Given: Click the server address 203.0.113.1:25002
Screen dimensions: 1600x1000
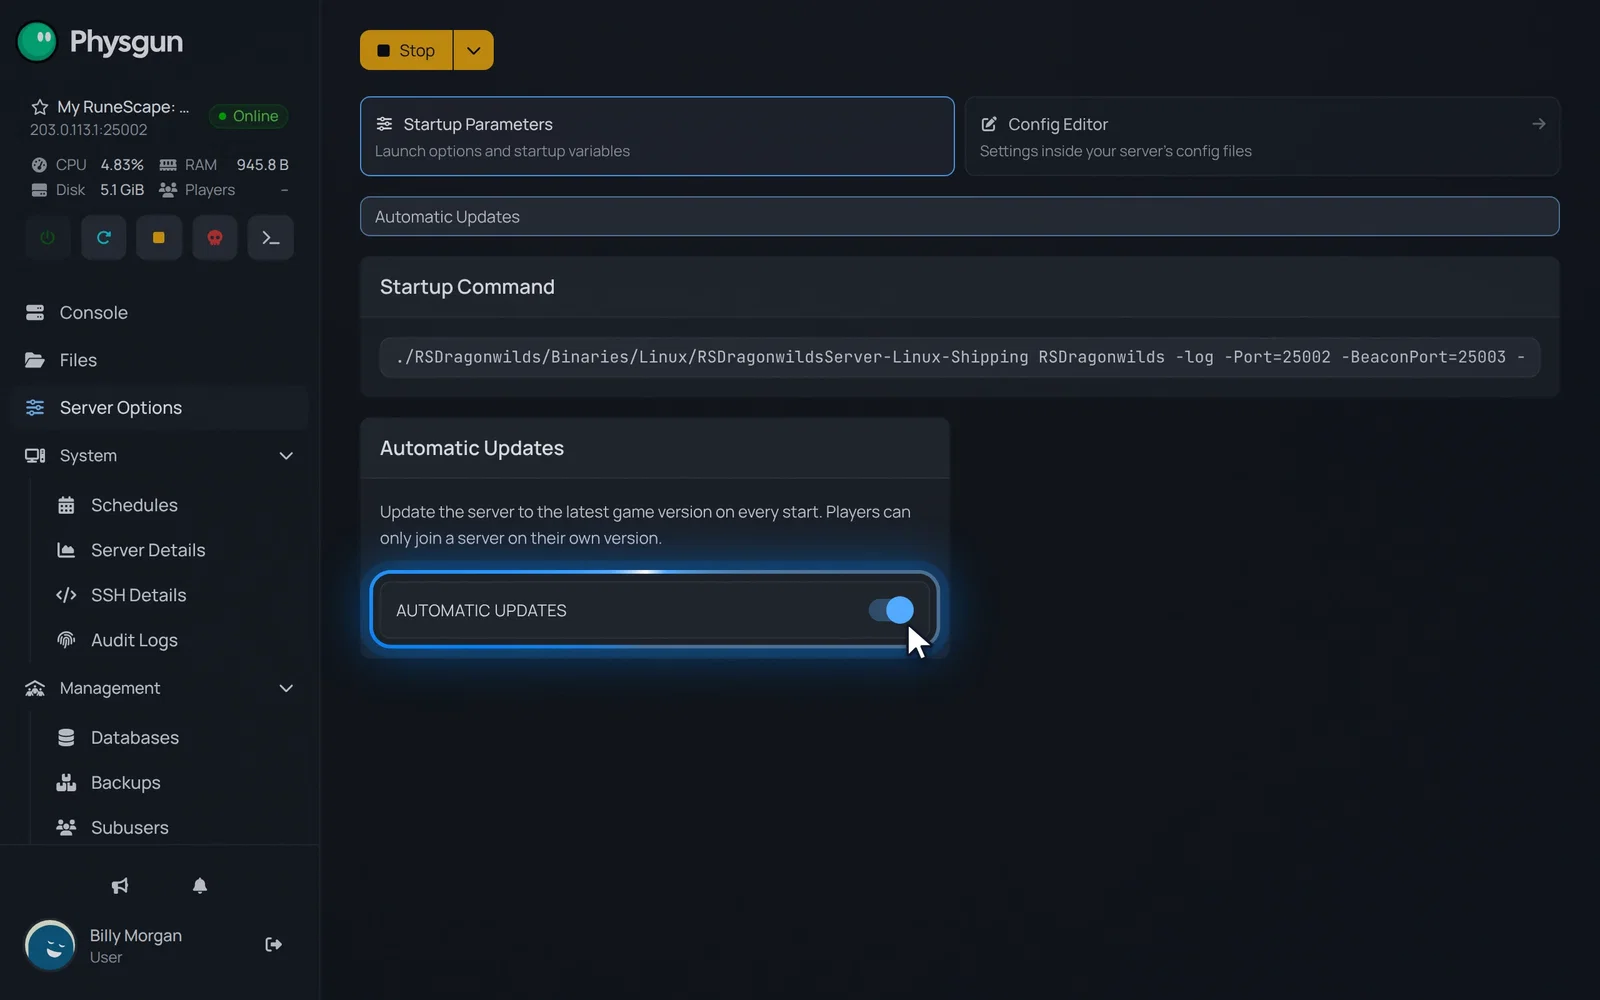Looking at the screenshot, I should click(x=89, y=130).
